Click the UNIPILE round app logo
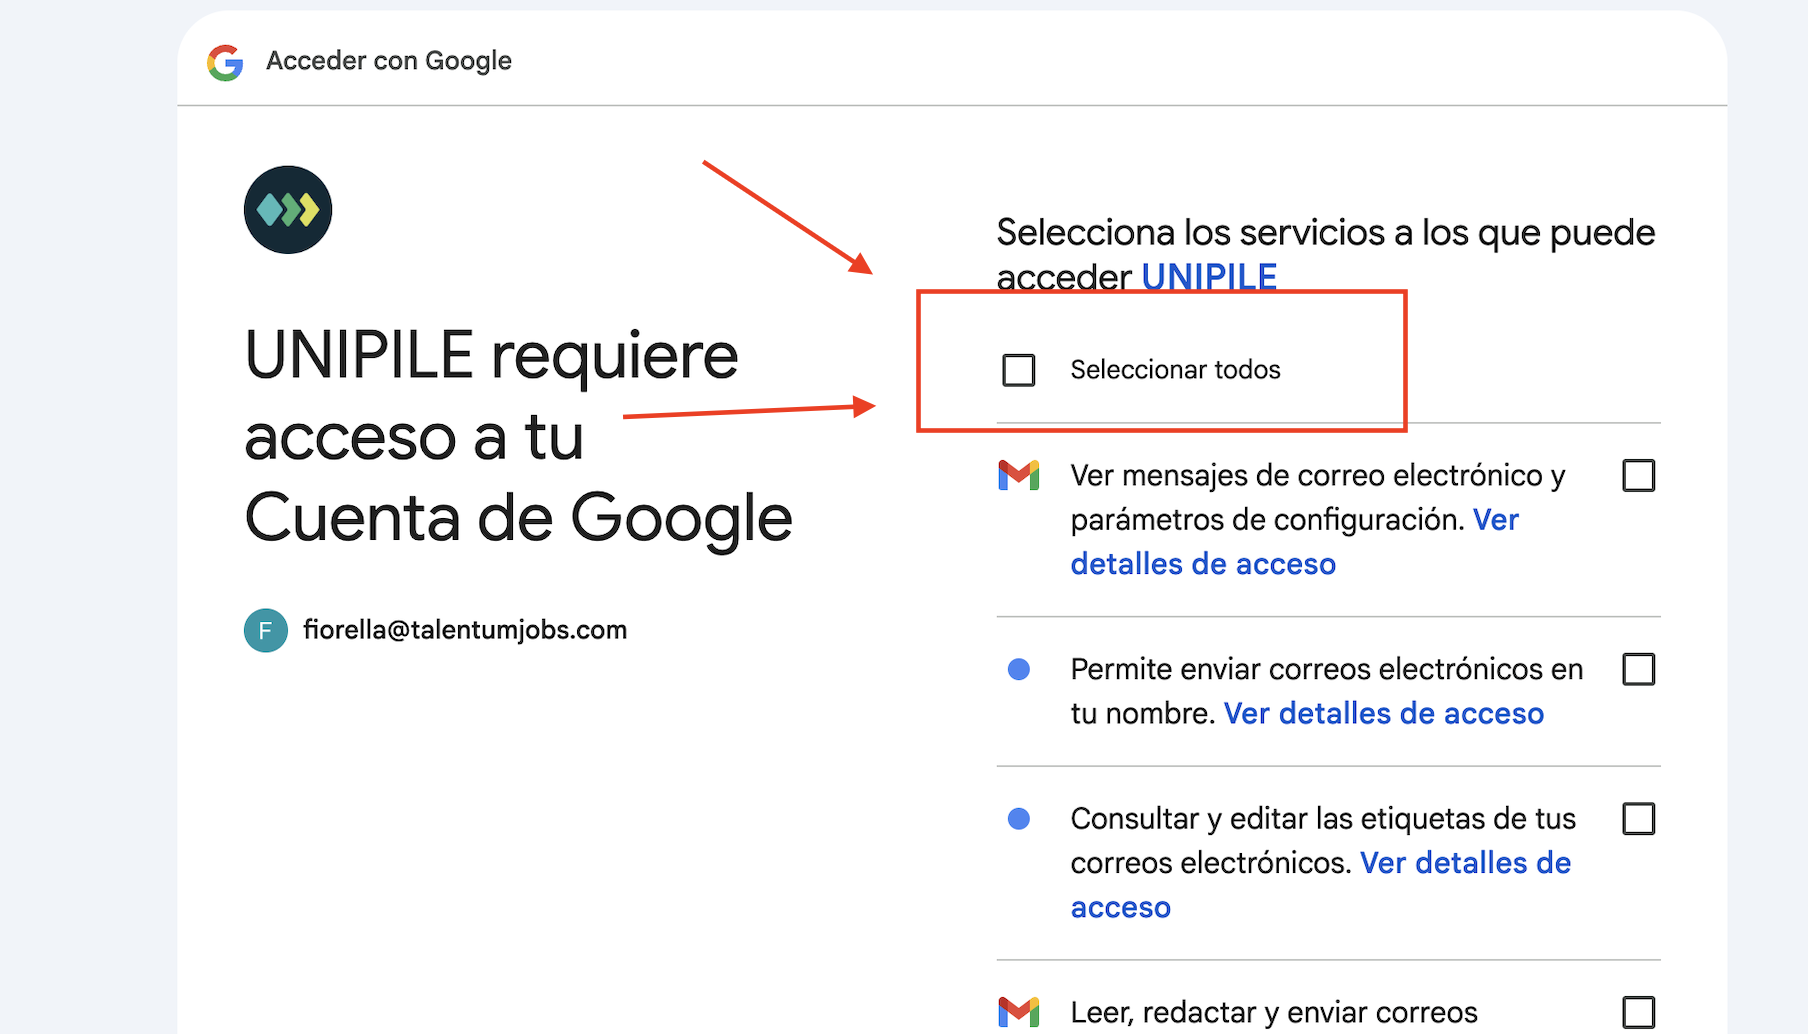This screenshot has width=1808, height=1034. [288, 210]
